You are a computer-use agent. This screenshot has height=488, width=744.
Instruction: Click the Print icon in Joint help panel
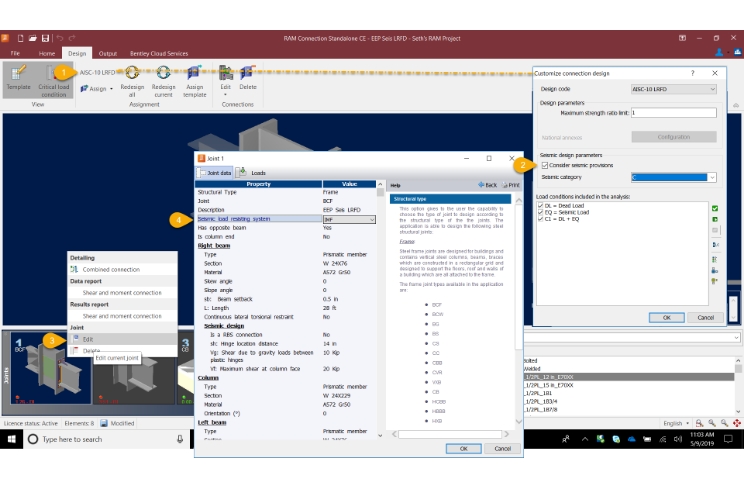click(511, 185)
